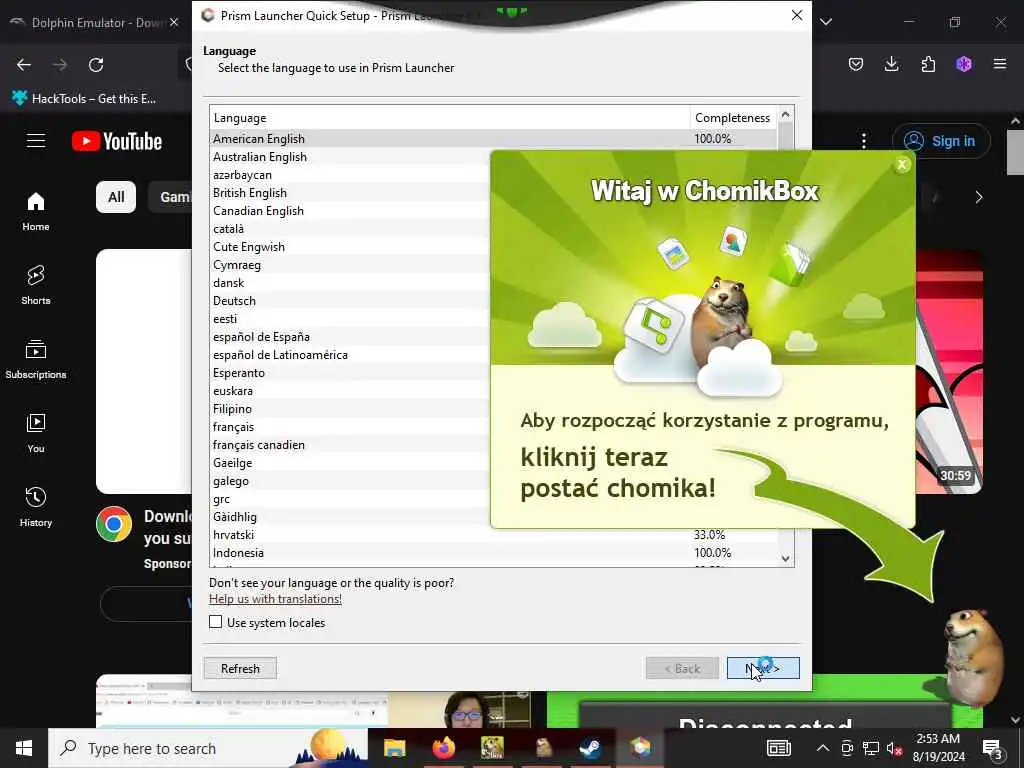This screenshot has width=1024, height=768.
Task: Select hrvatski in language list
Action: 494,535
